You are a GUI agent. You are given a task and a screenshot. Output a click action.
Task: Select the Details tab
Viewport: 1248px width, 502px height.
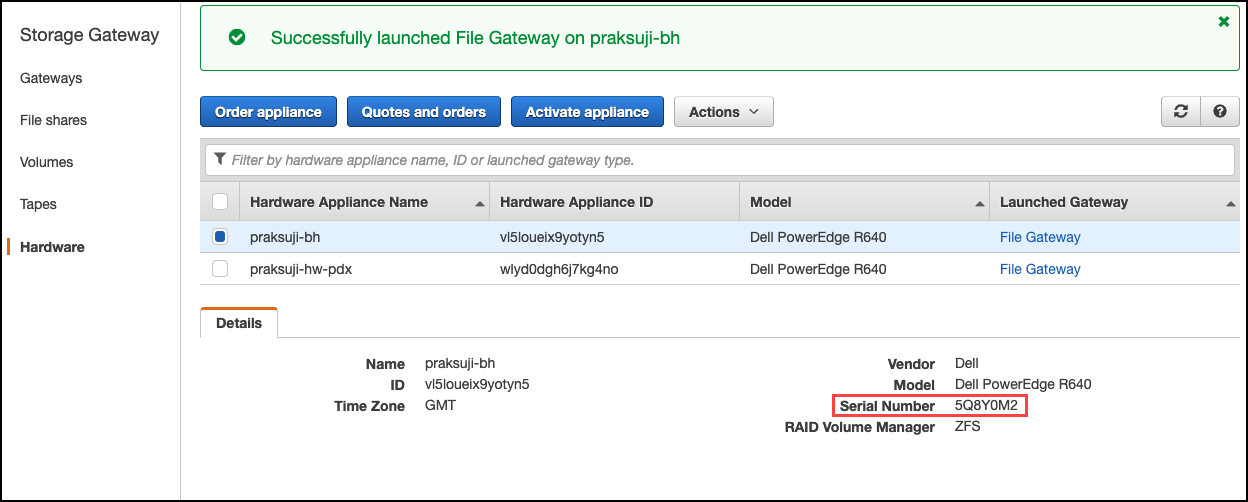pos(239,323)
